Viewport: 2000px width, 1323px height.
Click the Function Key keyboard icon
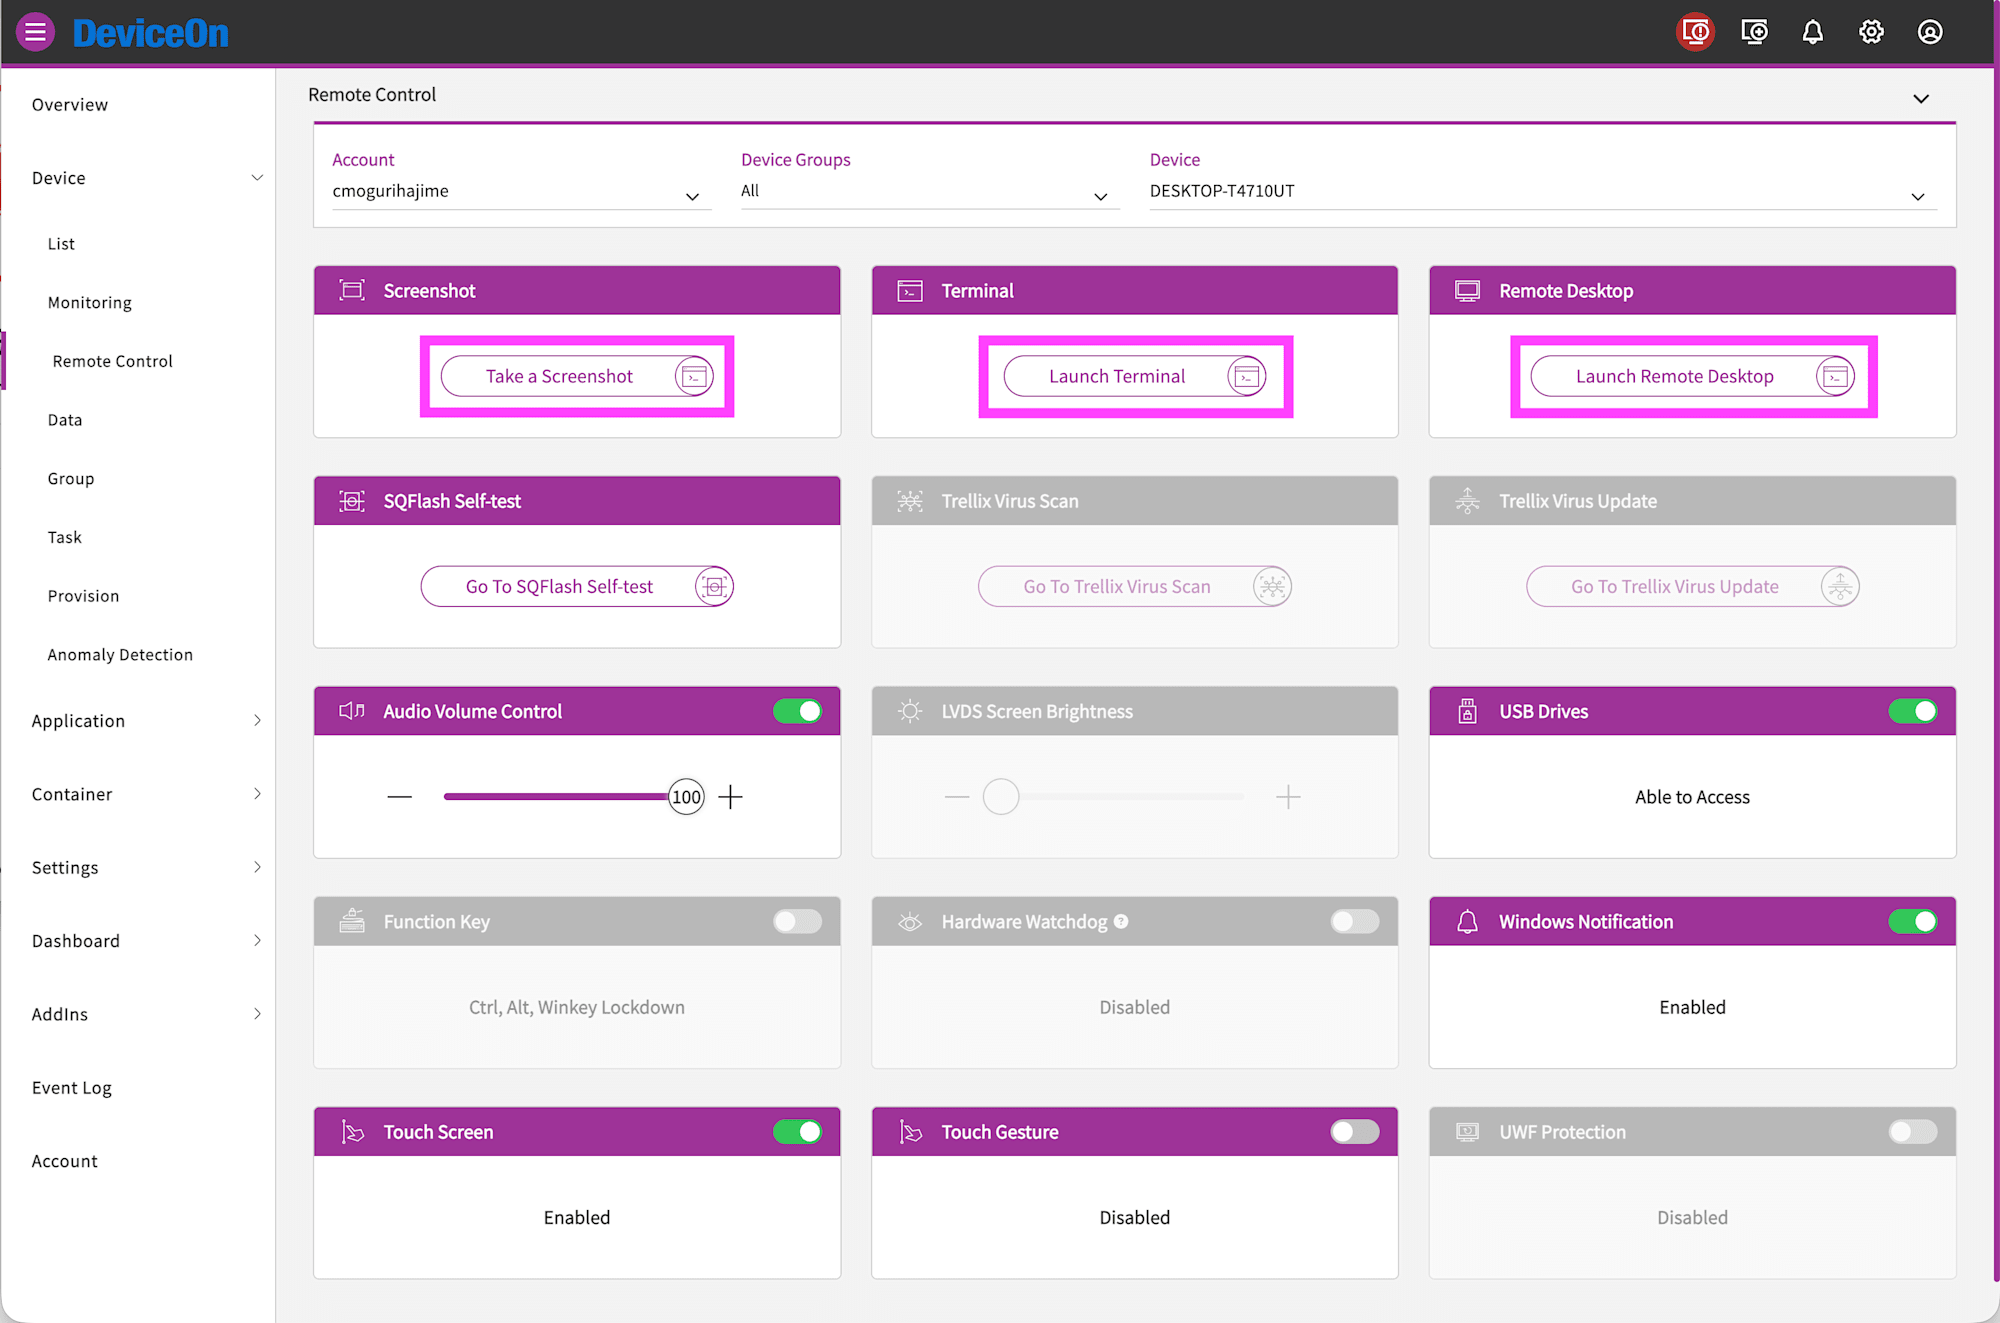coord(352,921)
